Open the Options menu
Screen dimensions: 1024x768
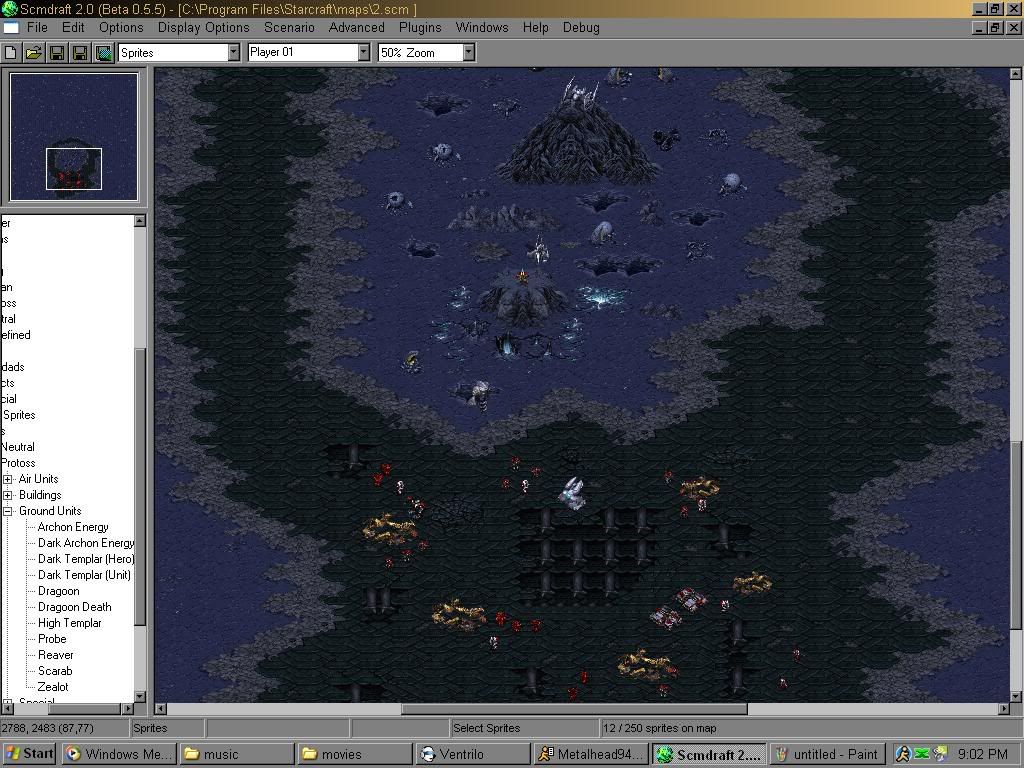121,27
